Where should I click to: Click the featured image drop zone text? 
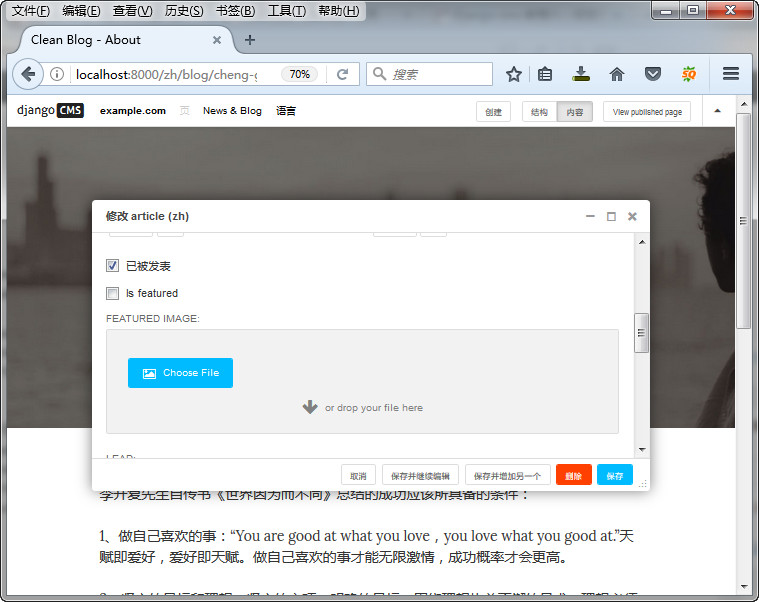[374, 407]
